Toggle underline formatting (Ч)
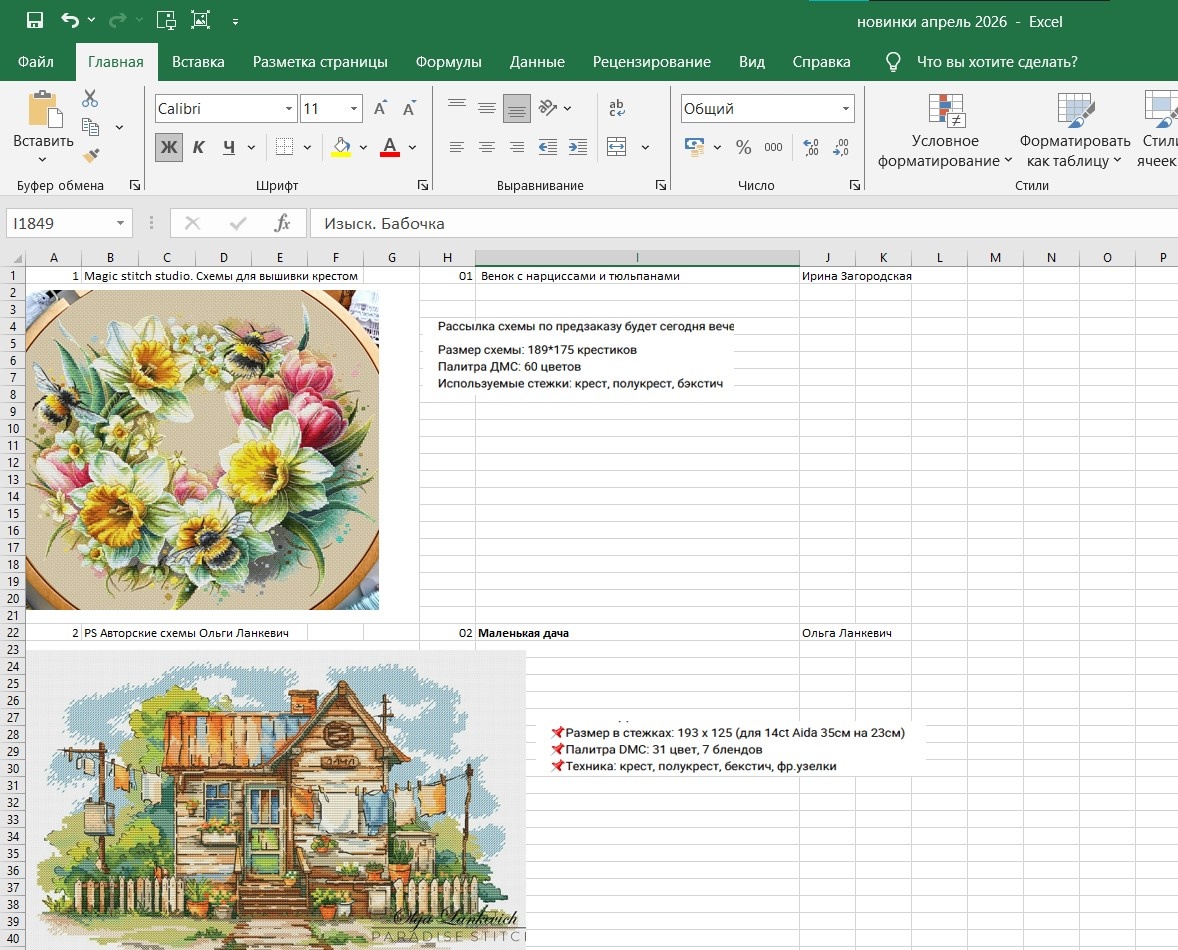 point(229,147)
